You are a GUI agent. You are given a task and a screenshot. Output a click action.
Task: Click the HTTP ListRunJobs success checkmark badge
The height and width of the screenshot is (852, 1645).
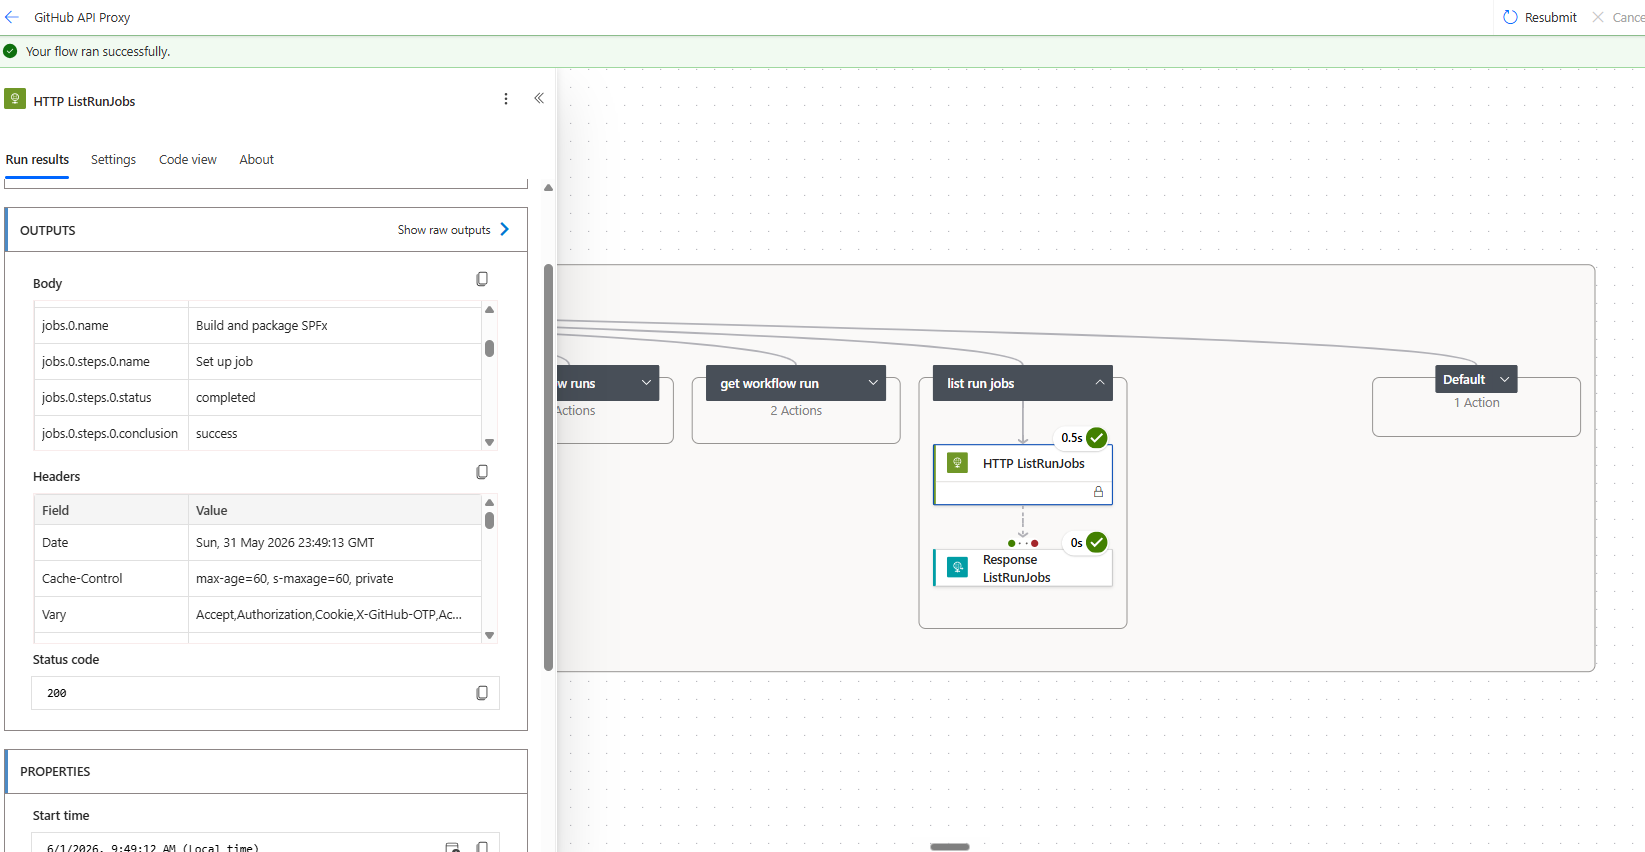(1097, 437)
